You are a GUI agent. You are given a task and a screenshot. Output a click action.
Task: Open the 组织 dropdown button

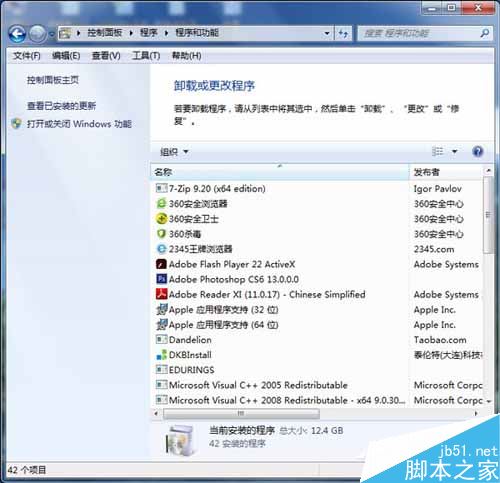click(174, 152)
